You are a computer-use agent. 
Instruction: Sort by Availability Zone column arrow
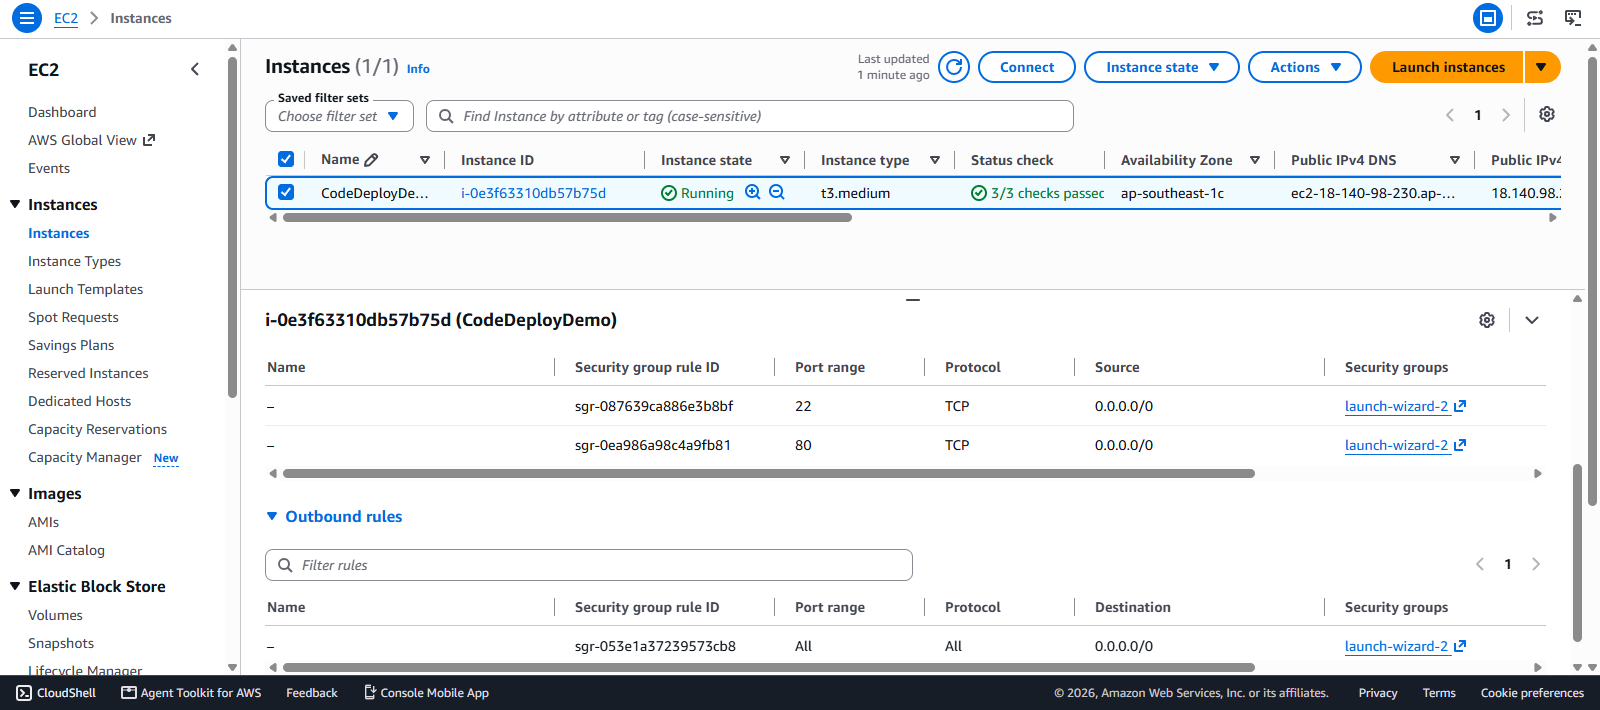1255,160
